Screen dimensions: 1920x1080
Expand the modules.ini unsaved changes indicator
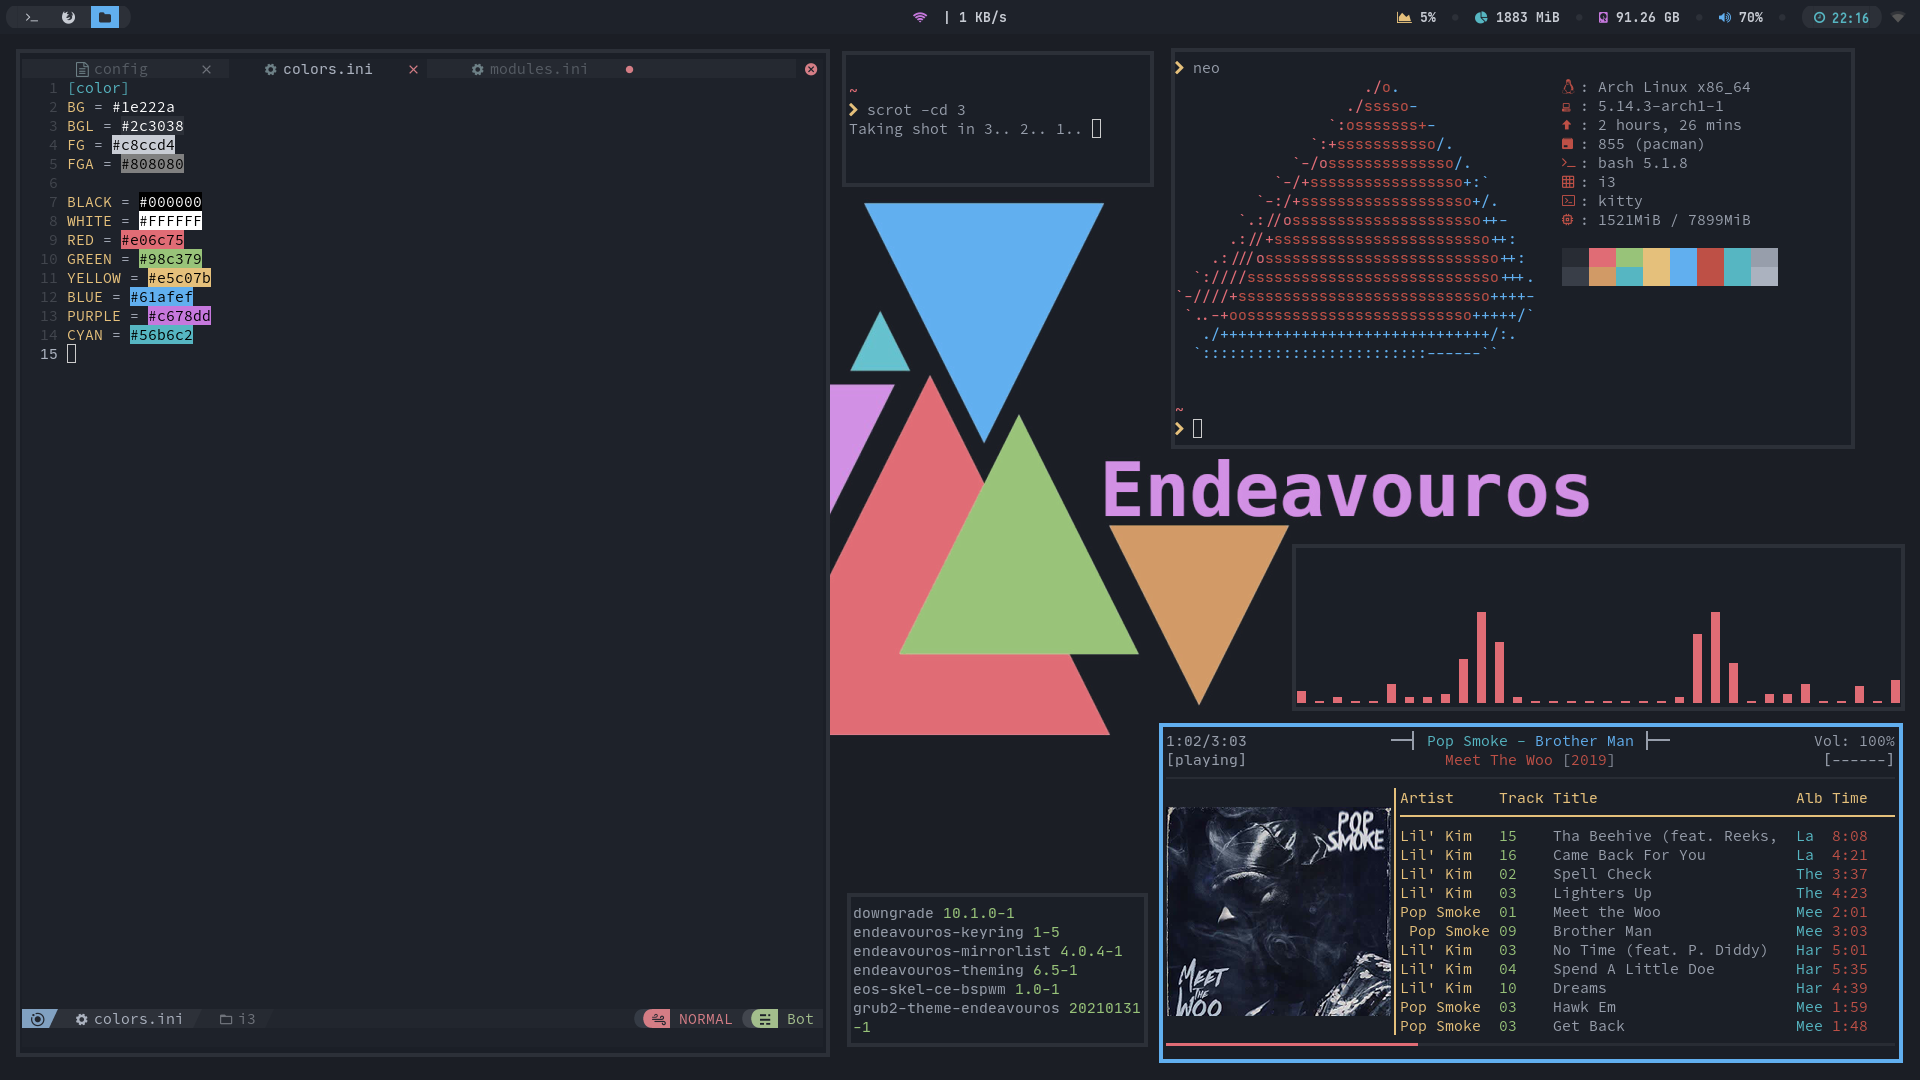coord(630,69)
